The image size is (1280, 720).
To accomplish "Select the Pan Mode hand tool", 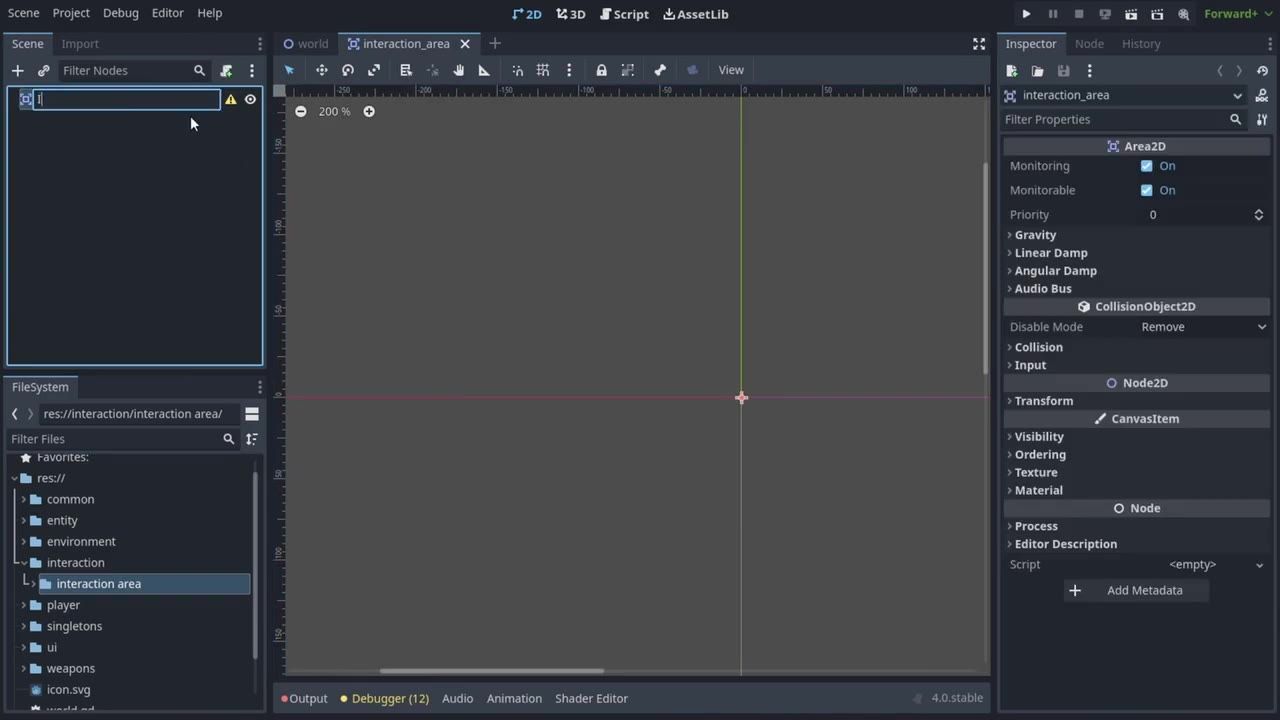I will [x=459, y=70].
